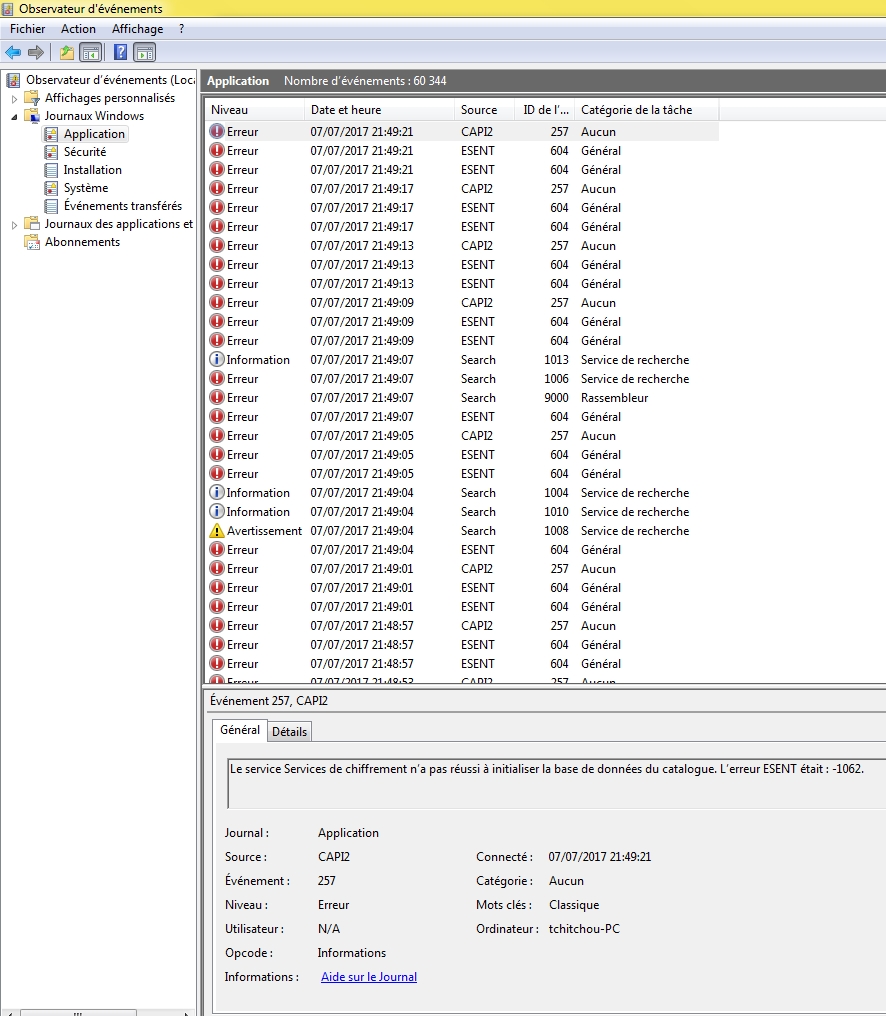Open the Help toolbar icon
The height and width of the screenshot is (1016, 886).
coord(121,52)
